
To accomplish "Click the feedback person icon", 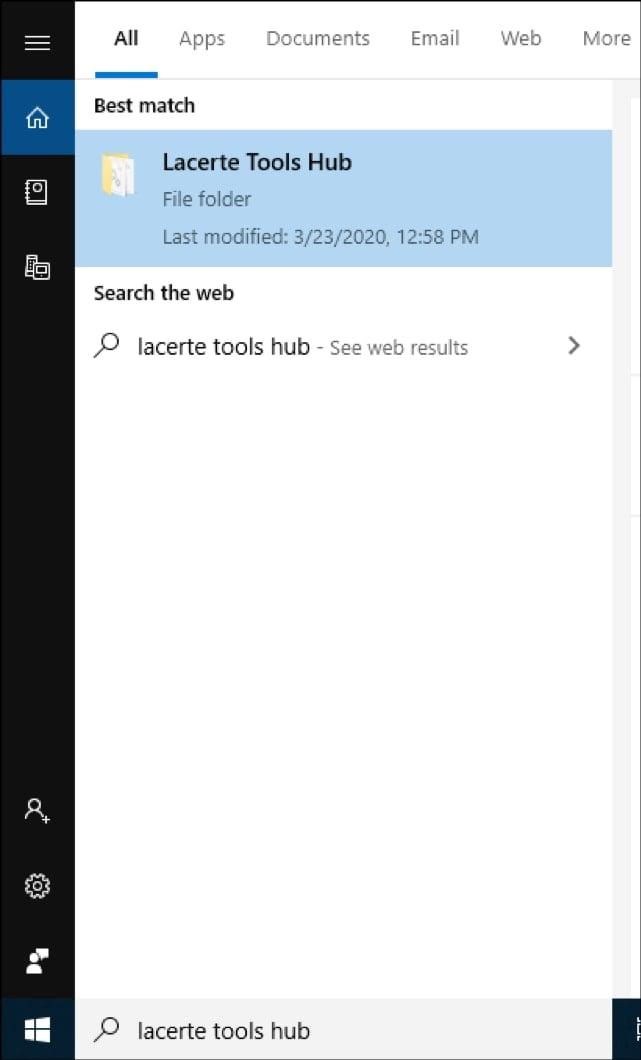I will click(x=37, y=961).
